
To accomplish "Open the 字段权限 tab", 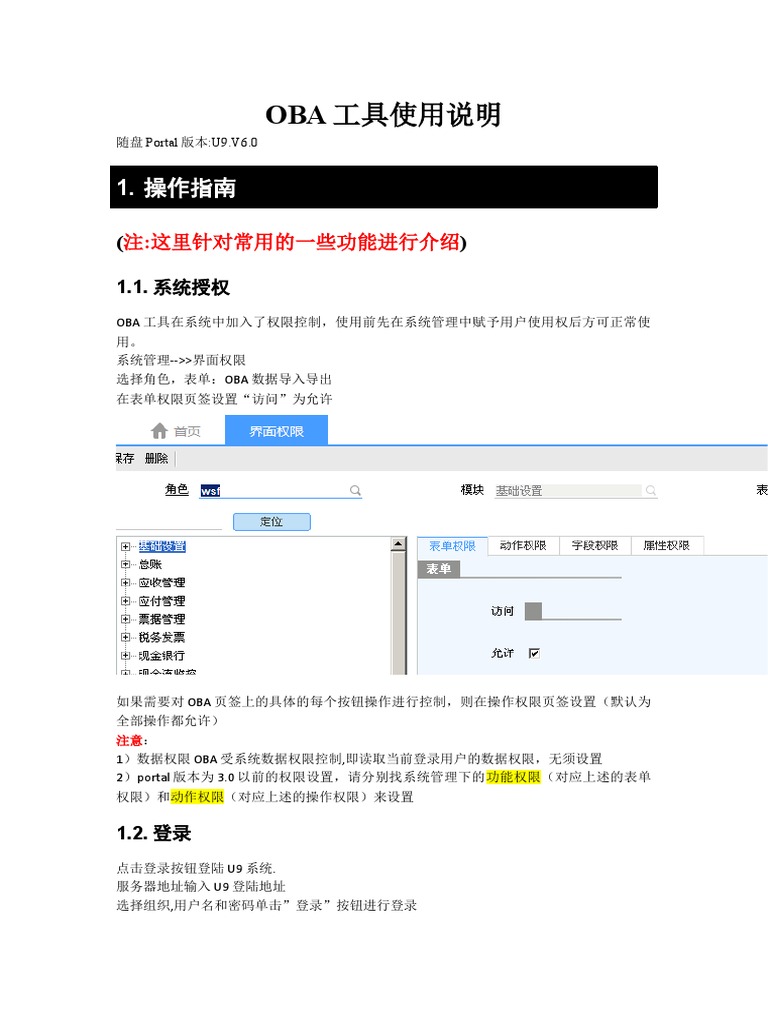I will pyautogui.click(x=595, y=546).
